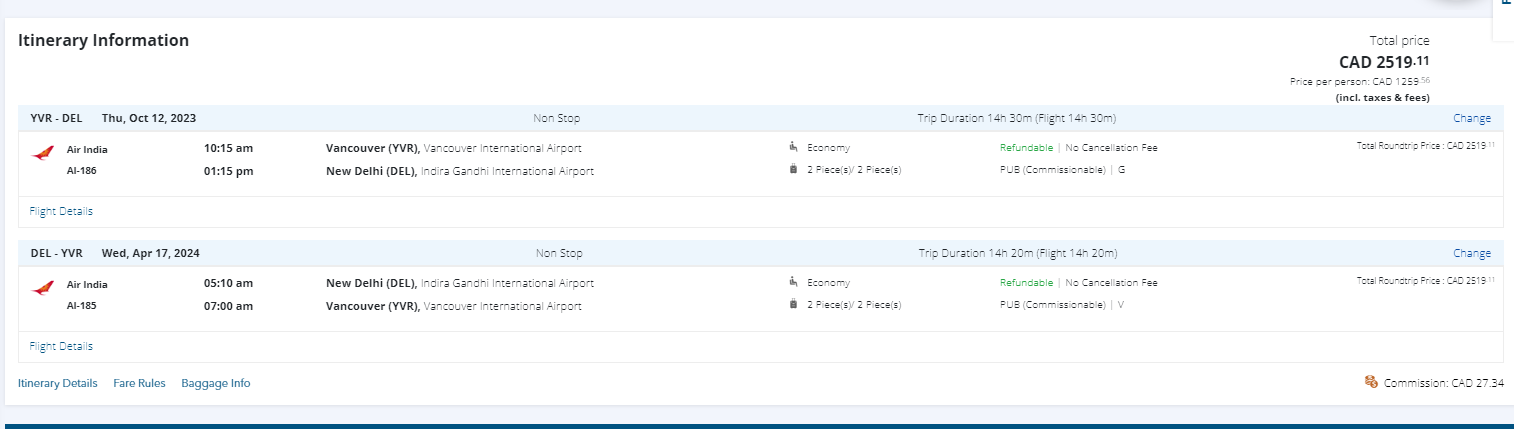This screenshot has height=429, width=1514.
Task: Expand Flight Details for the AI-186 flight
Action: pos(61,211)
